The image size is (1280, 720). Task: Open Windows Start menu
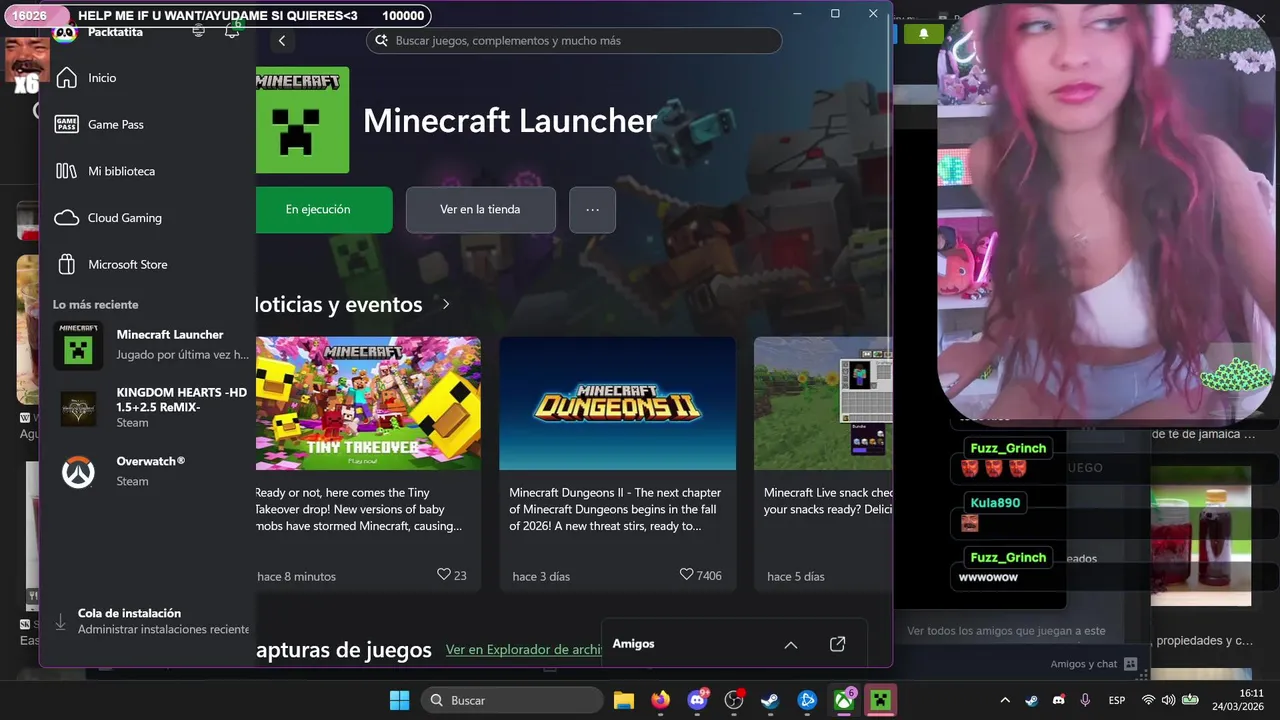[x=399, y=700]
